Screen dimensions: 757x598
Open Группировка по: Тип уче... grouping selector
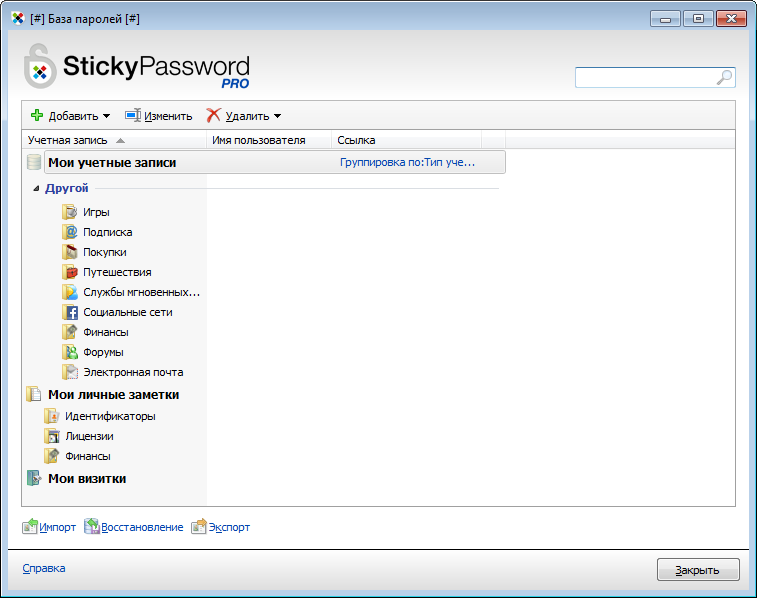coord(407,162)
